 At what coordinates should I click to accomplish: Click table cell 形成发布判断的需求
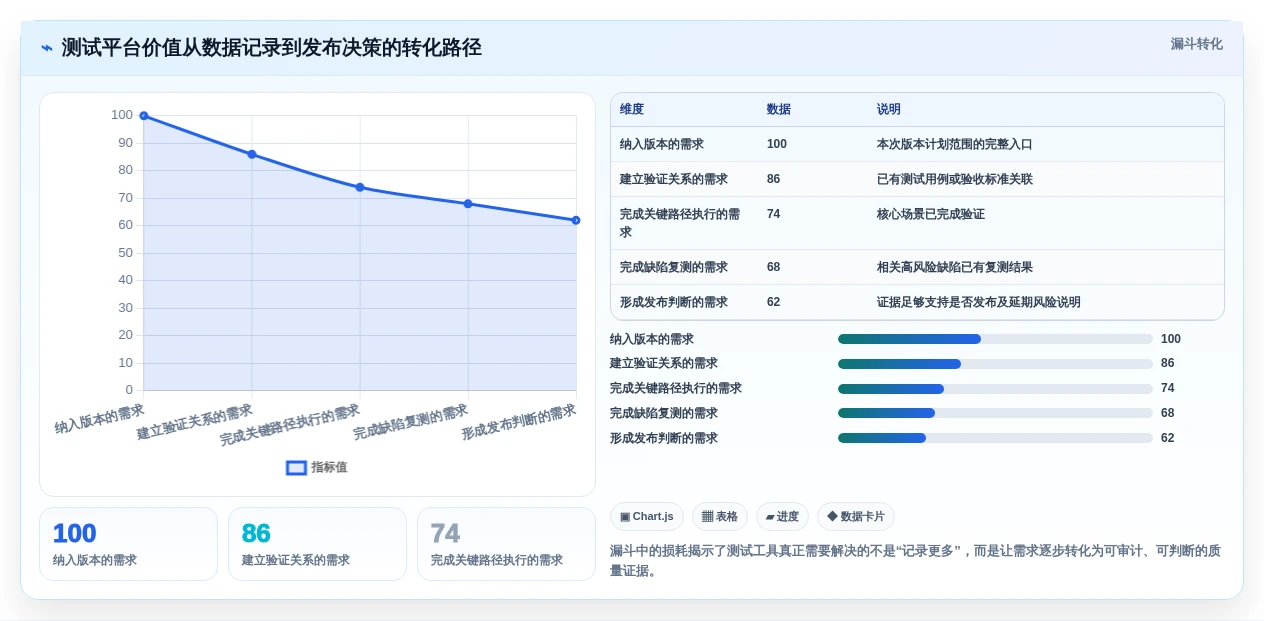pos(674,302)
